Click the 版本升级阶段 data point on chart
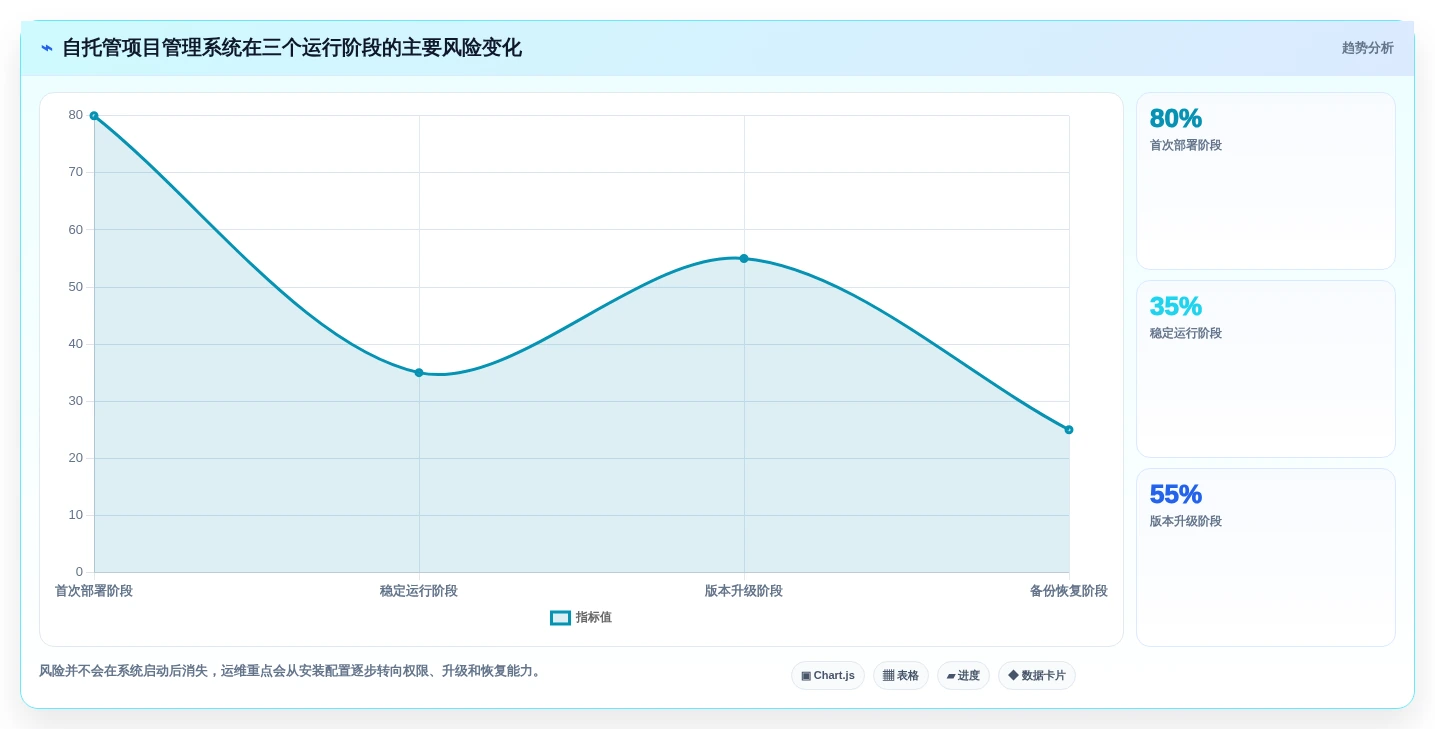 [744, 259]
